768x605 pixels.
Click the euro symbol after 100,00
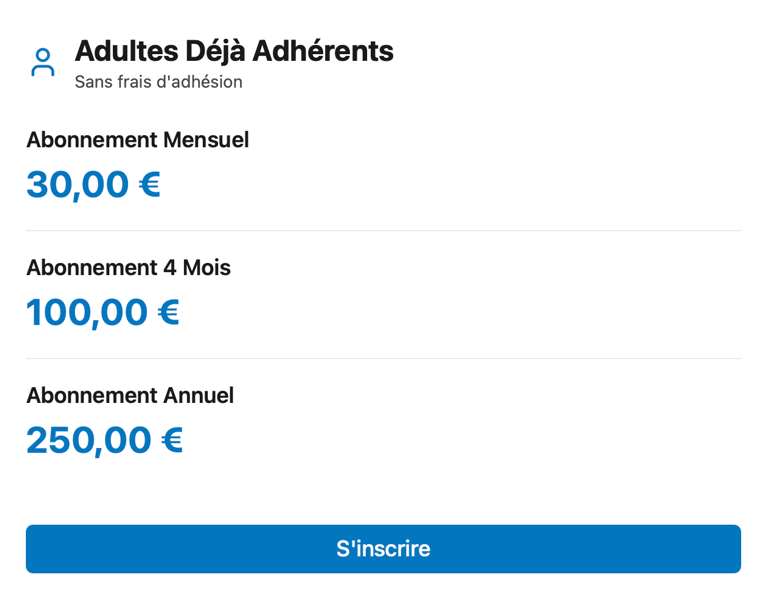[x=169, y=313]
